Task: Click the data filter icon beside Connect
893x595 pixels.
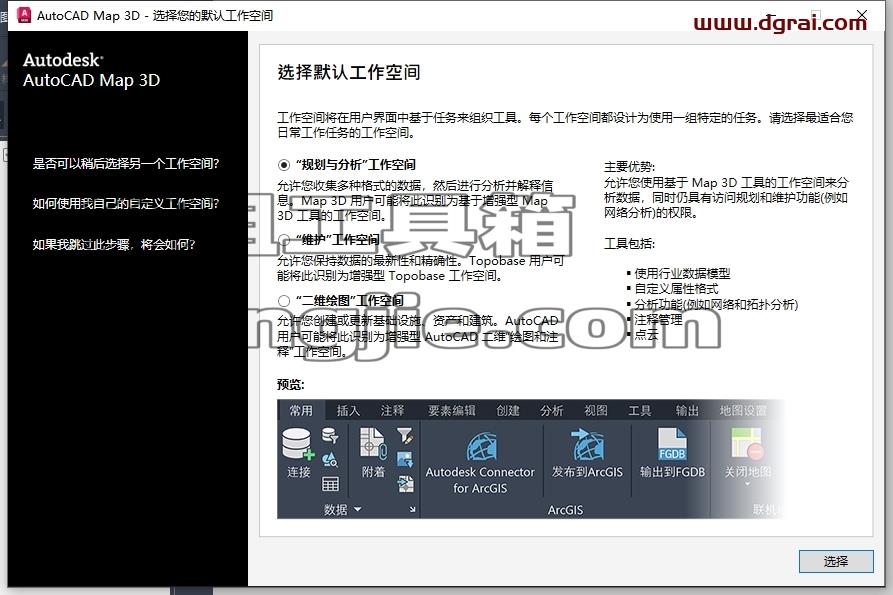Action: click(x=330, y=436)
